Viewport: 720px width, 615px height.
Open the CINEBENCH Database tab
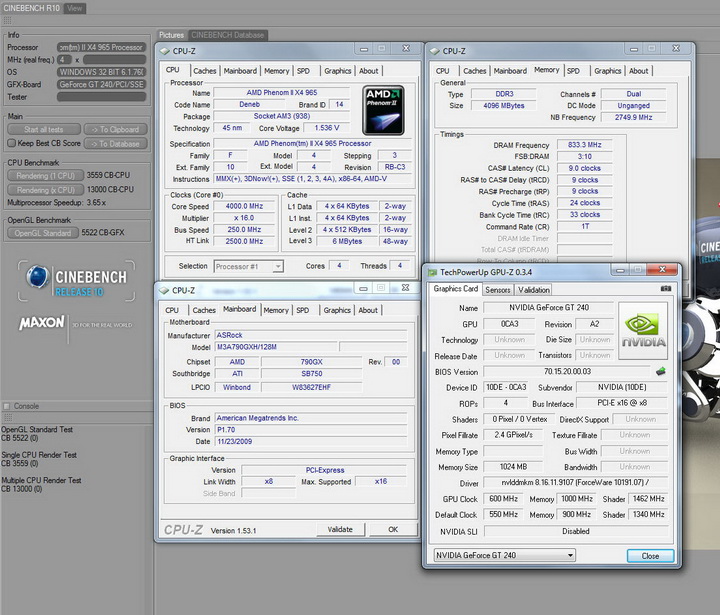[227, 35]
